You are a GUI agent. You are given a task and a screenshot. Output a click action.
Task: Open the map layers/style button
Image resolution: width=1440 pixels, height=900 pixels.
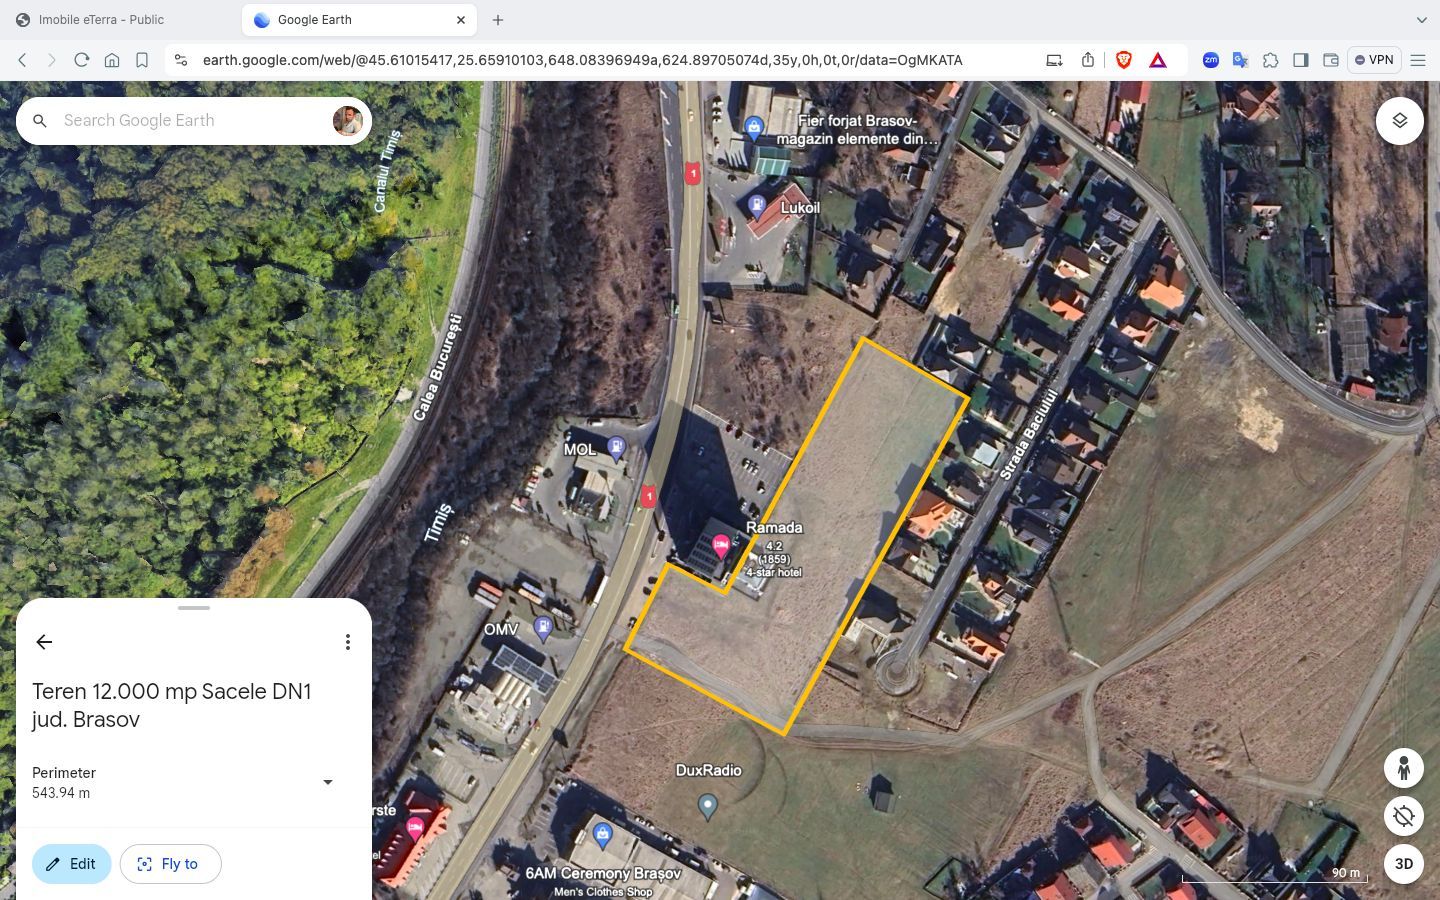point(1399,121)
